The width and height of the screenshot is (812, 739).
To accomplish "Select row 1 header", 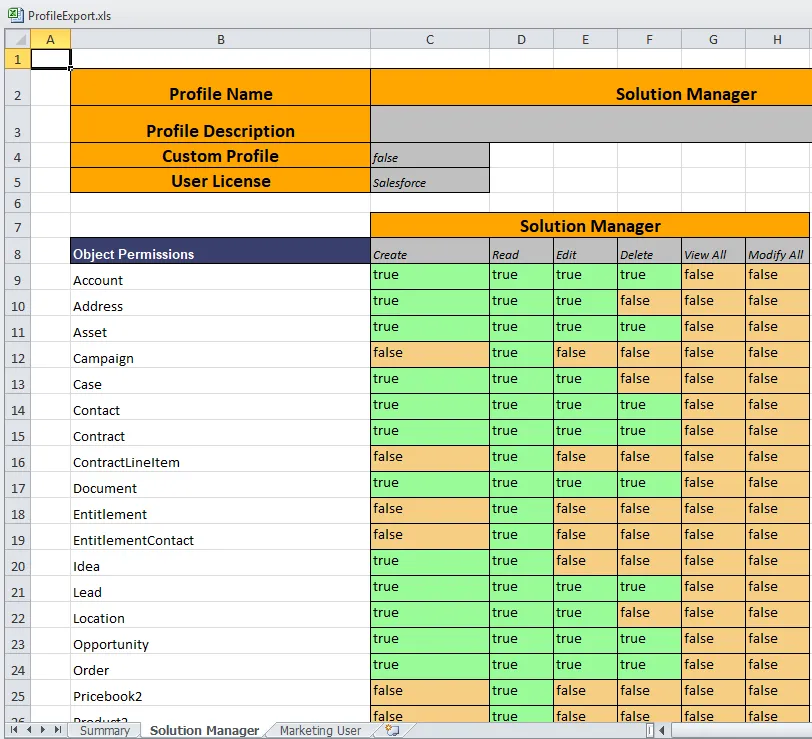I will tap(18, 59).
